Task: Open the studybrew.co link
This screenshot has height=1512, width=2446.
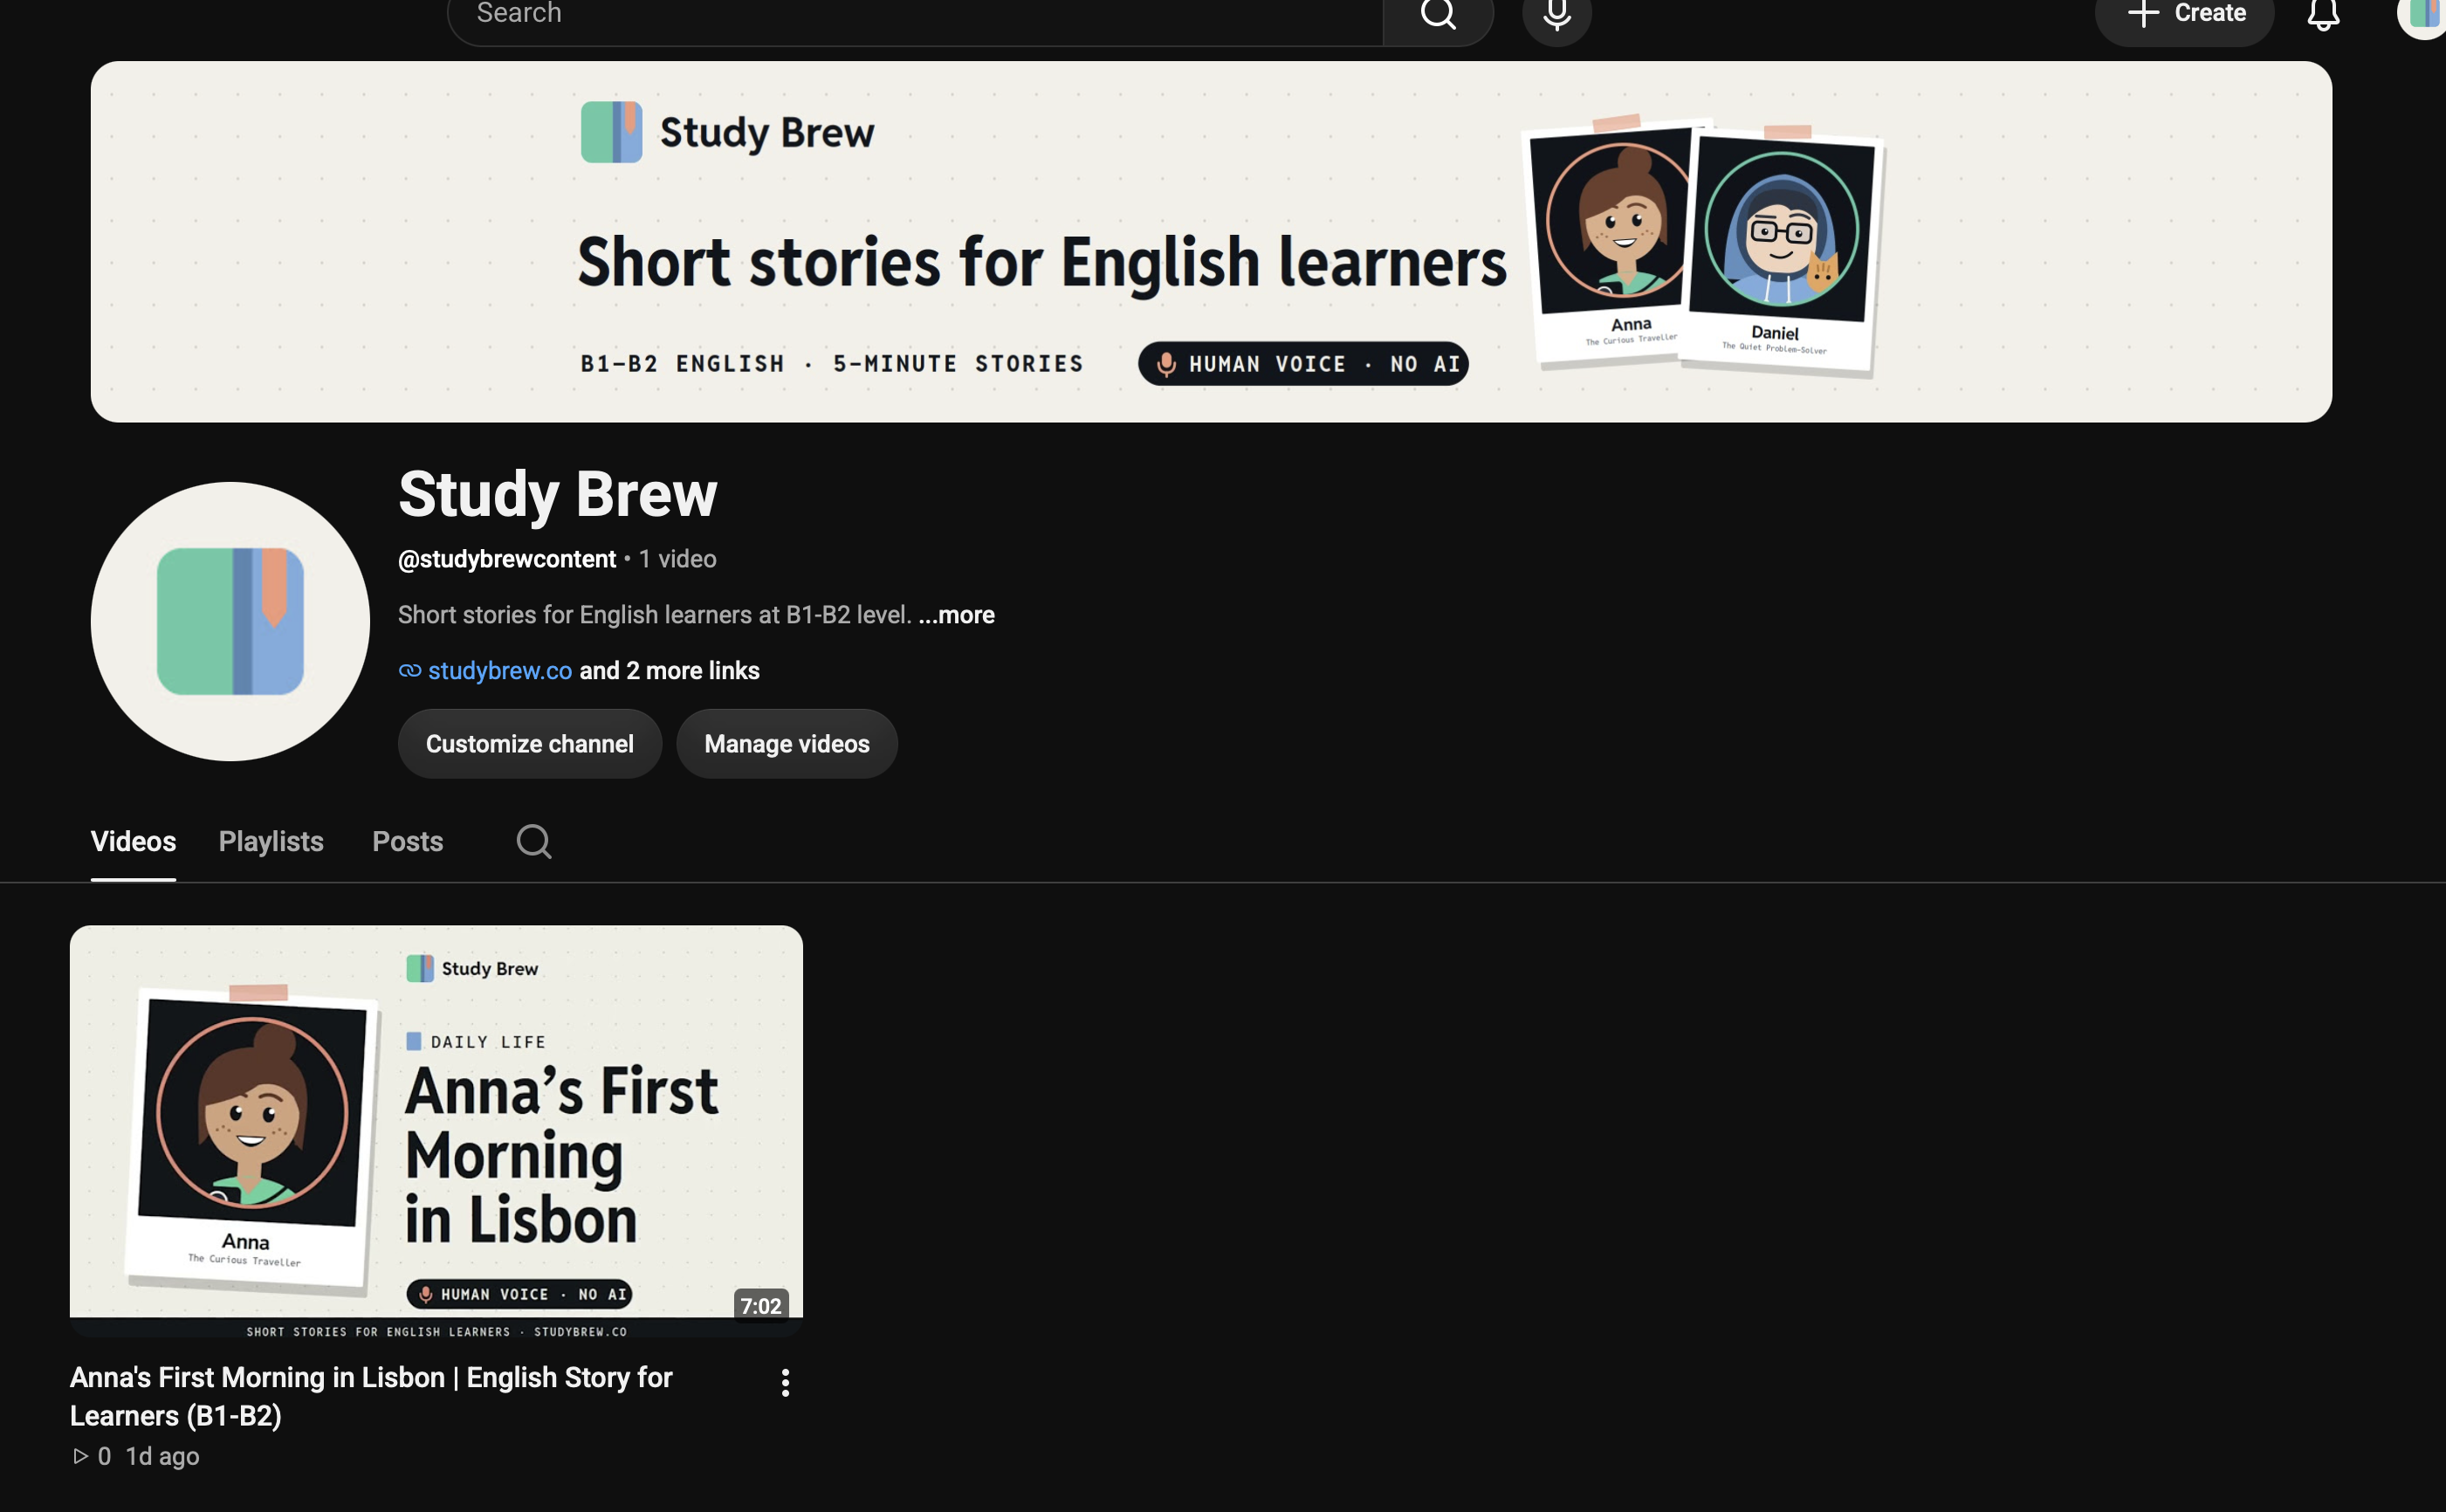Action: [499, 671]
